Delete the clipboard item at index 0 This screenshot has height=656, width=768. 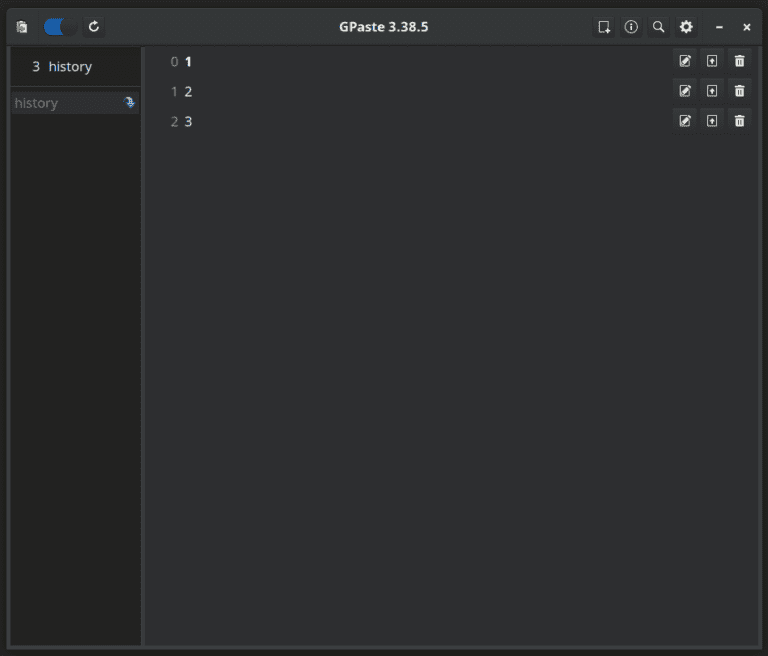pos(740,61)
